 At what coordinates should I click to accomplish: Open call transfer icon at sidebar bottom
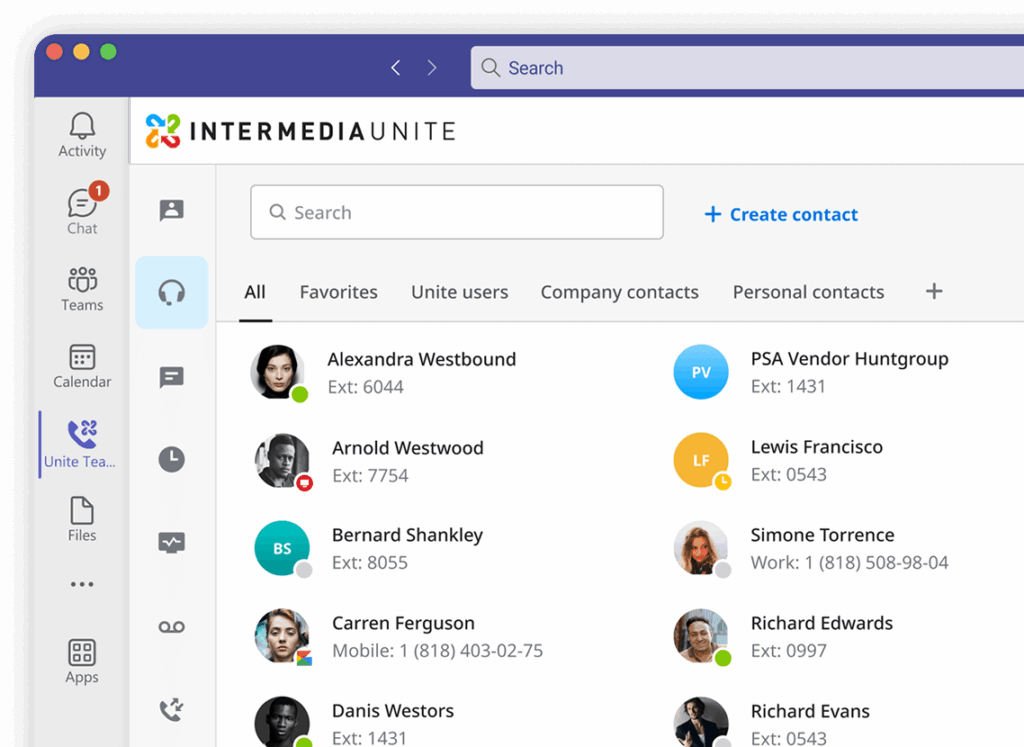point(171,709)
